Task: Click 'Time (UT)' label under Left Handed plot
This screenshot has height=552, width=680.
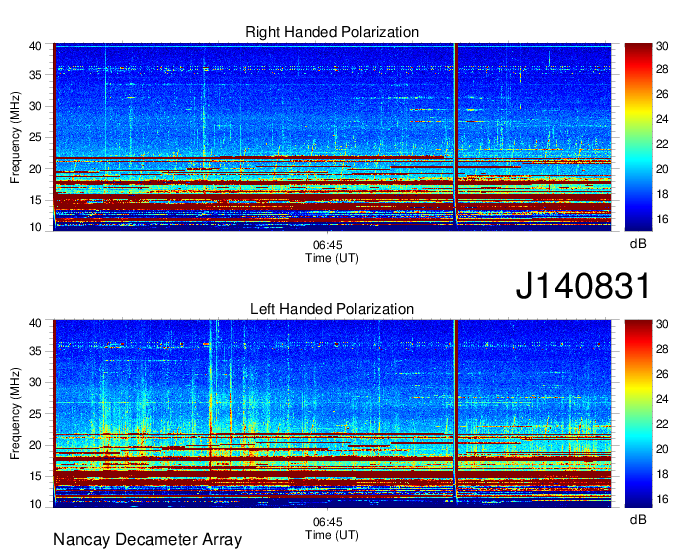Action: [x=332, y=535]
